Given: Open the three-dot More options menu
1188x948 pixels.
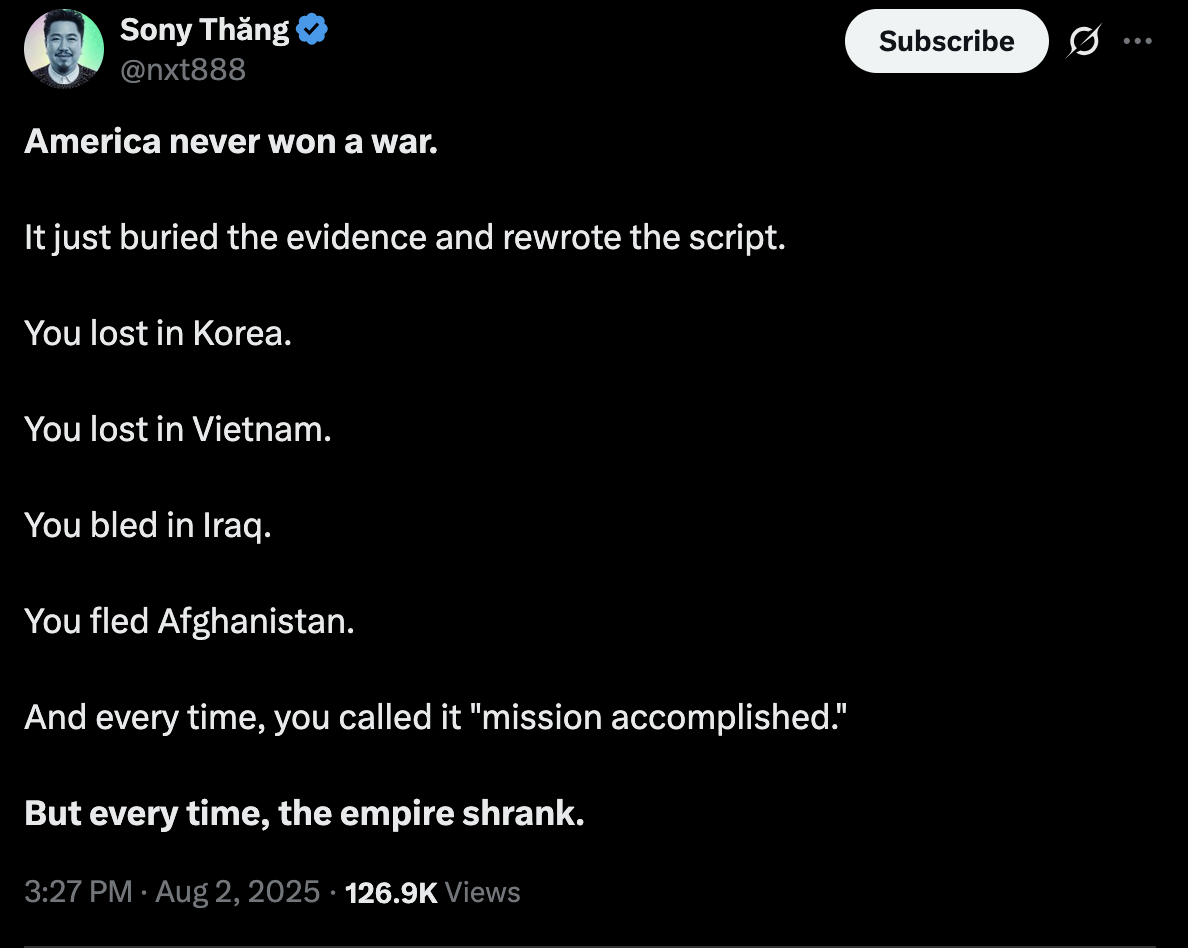Looking at the screenshot, I should tap(1138, 42).
